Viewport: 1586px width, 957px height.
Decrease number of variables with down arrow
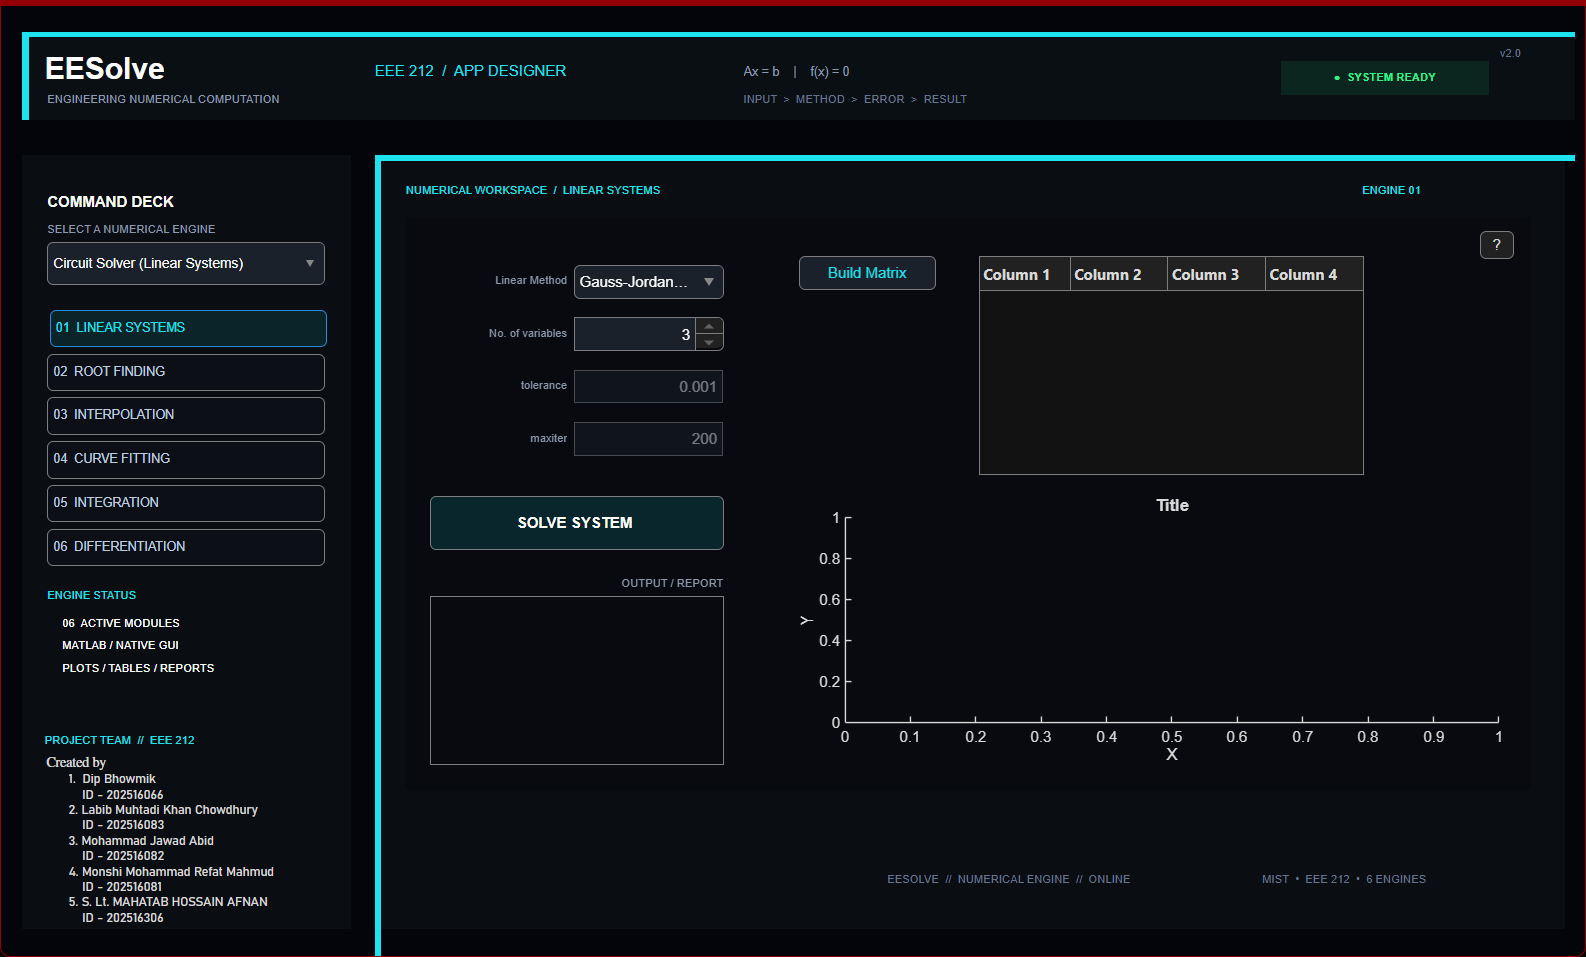[709, 342]
